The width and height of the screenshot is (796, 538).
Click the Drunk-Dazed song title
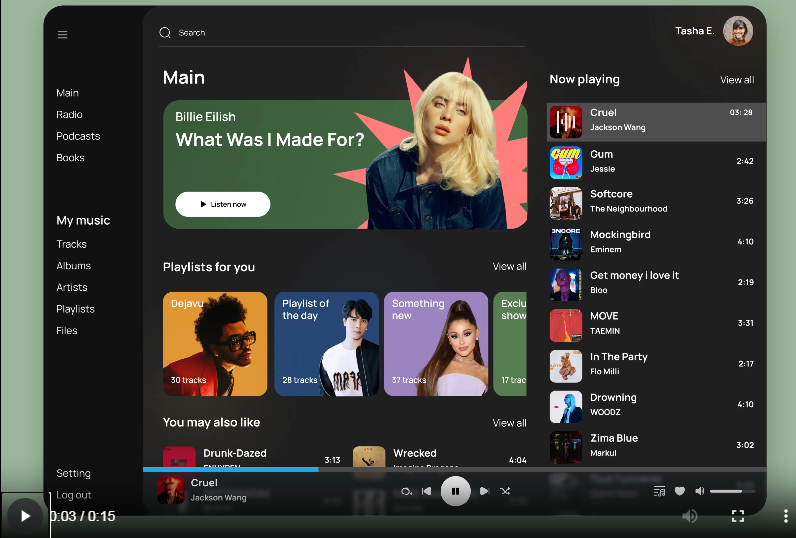(235, 453)
